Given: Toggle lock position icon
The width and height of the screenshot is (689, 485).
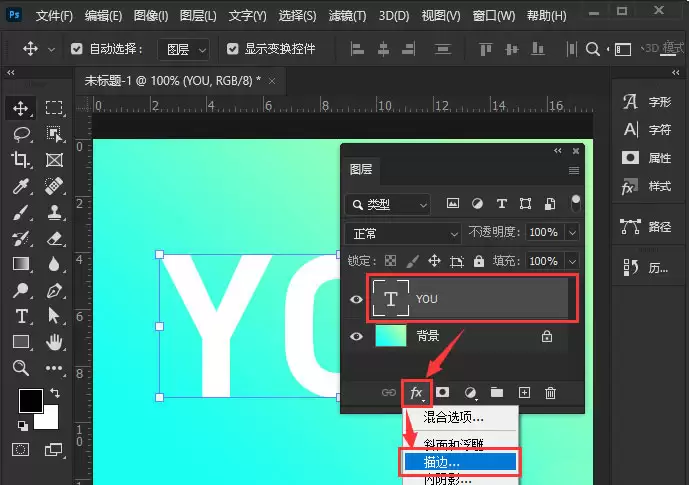Looking at the screenshot, I should (x=434, y=261).
